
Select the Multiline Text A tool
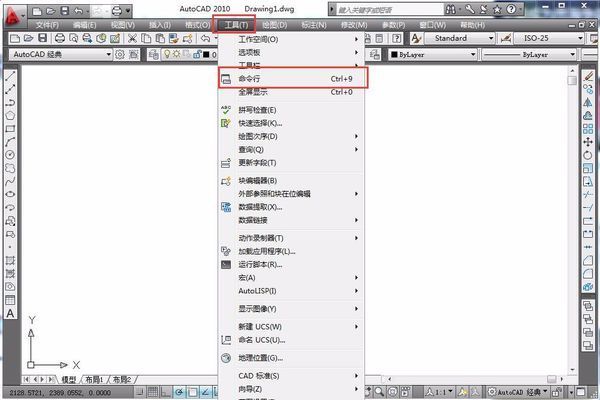[10, 313]
